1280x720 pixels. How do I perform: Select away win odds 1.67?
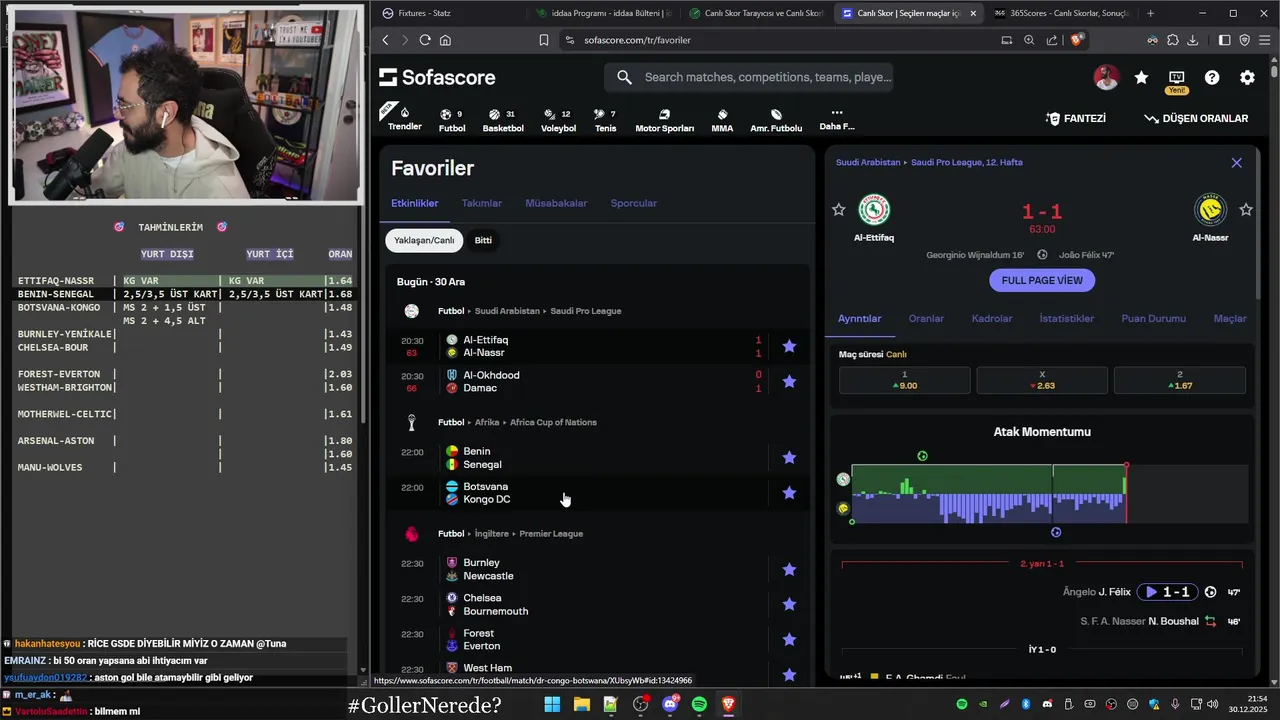[x=1180, y=380]
